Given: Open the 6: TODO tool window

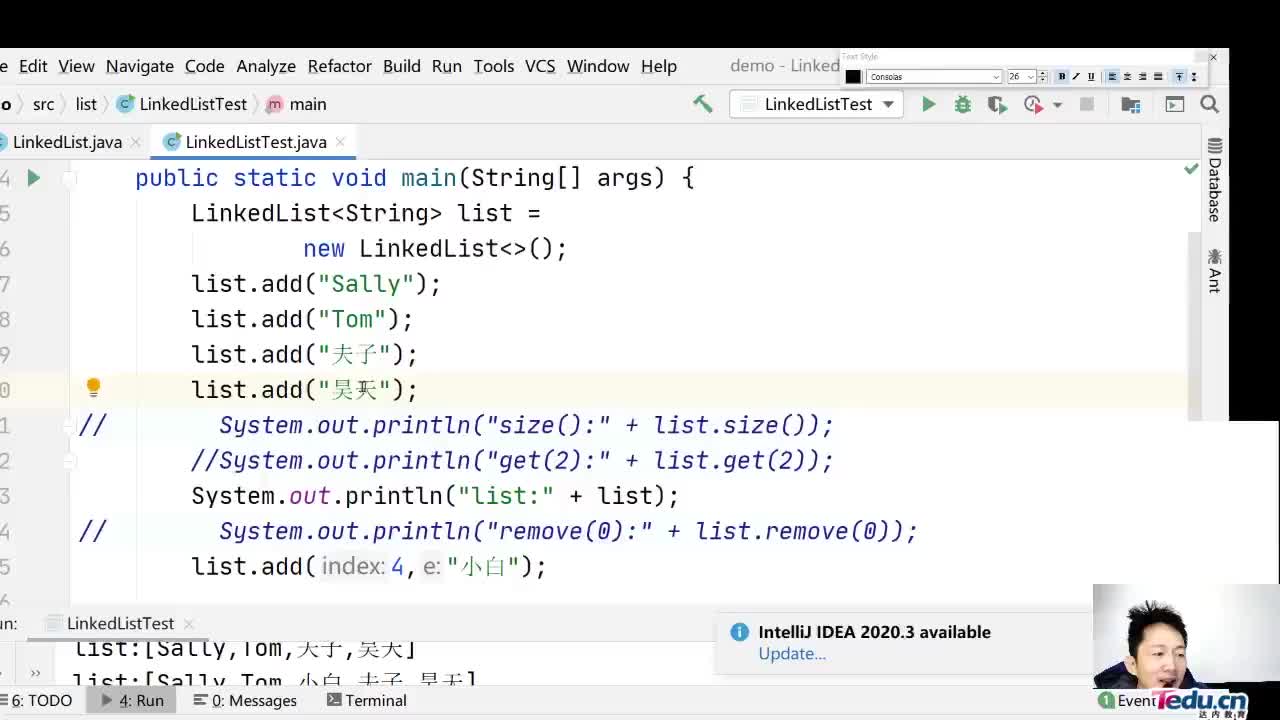Looking at the screenshot, I should click(38, 700).
